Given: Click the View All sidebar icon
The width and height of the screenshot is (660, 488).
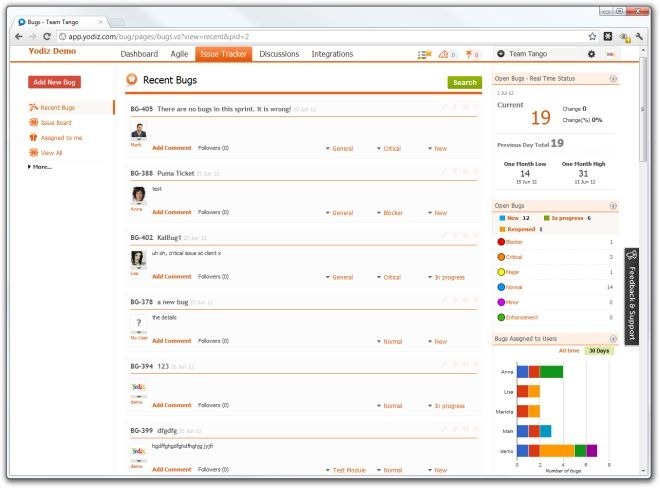Looking at the screenshot, I should click(x=33, y=152).
